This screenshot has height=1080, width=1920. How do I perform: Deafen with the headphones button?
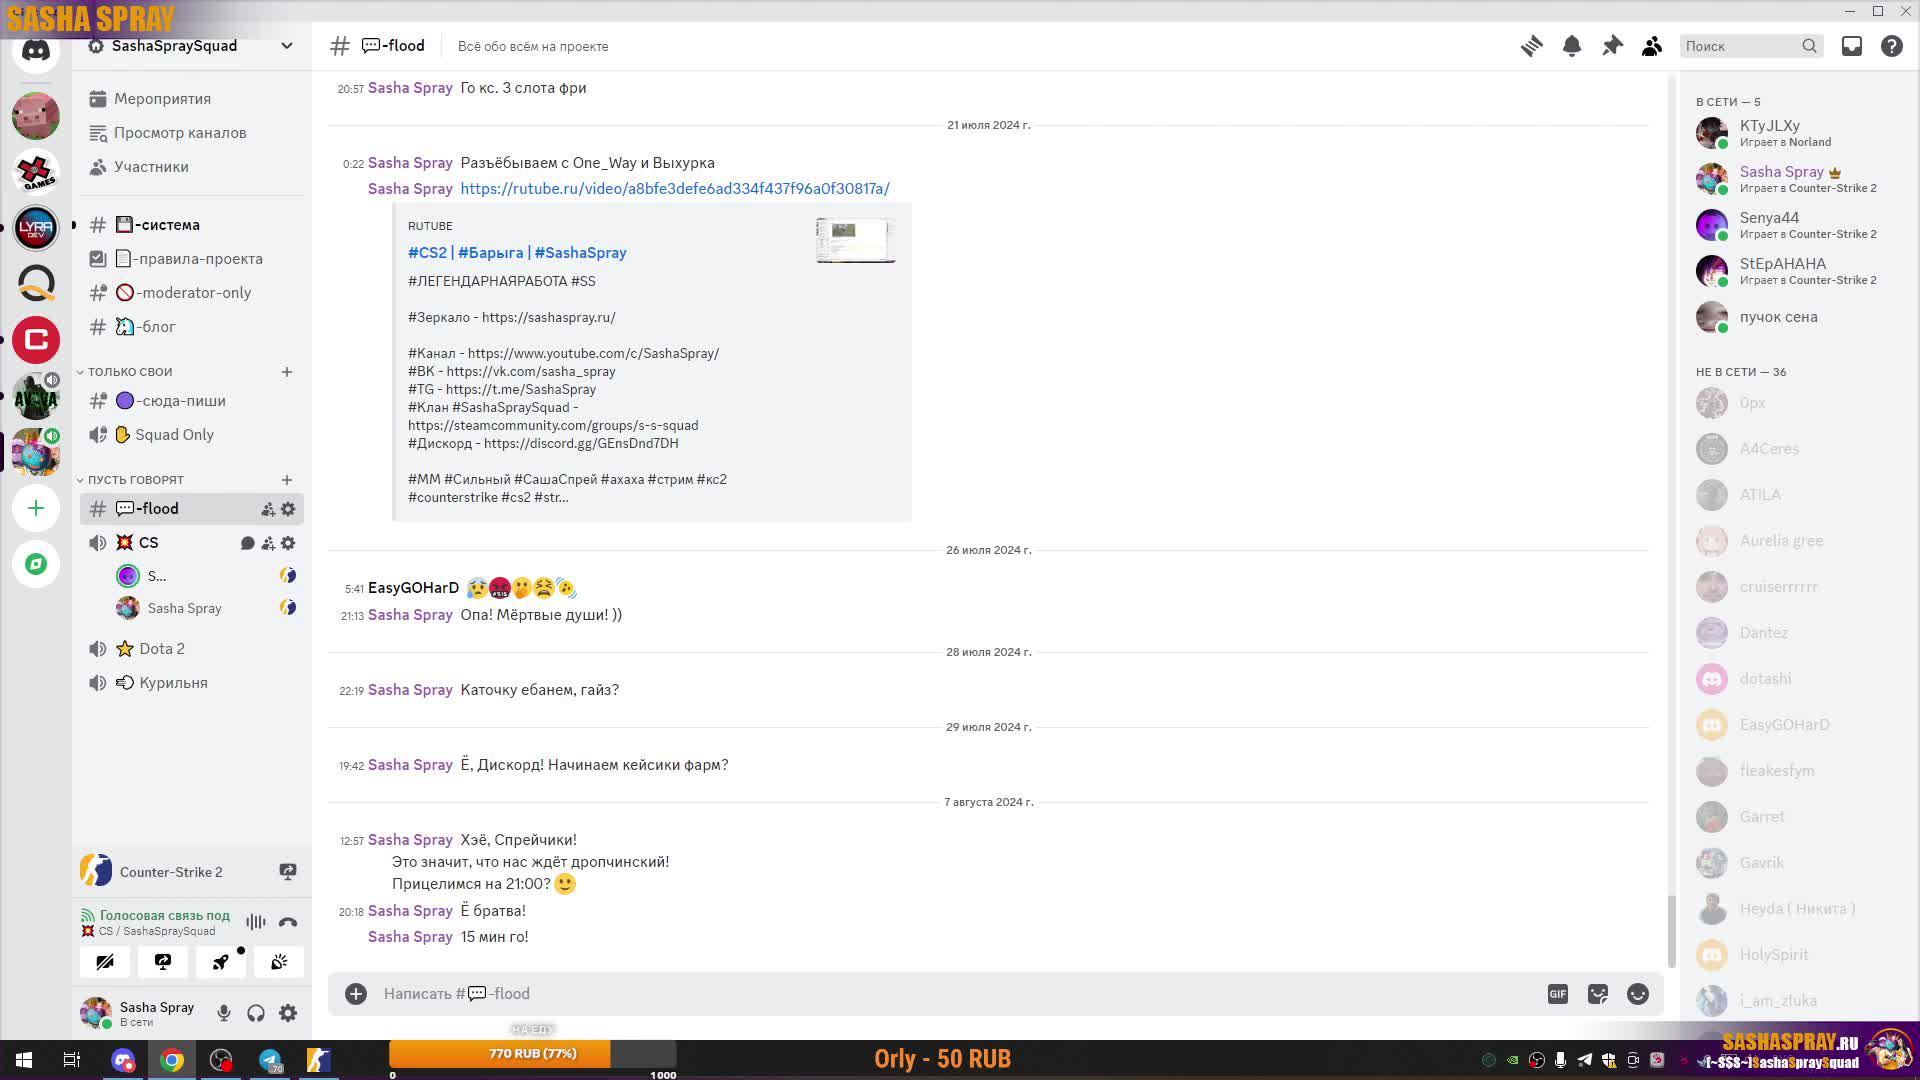coord(256,1013)
